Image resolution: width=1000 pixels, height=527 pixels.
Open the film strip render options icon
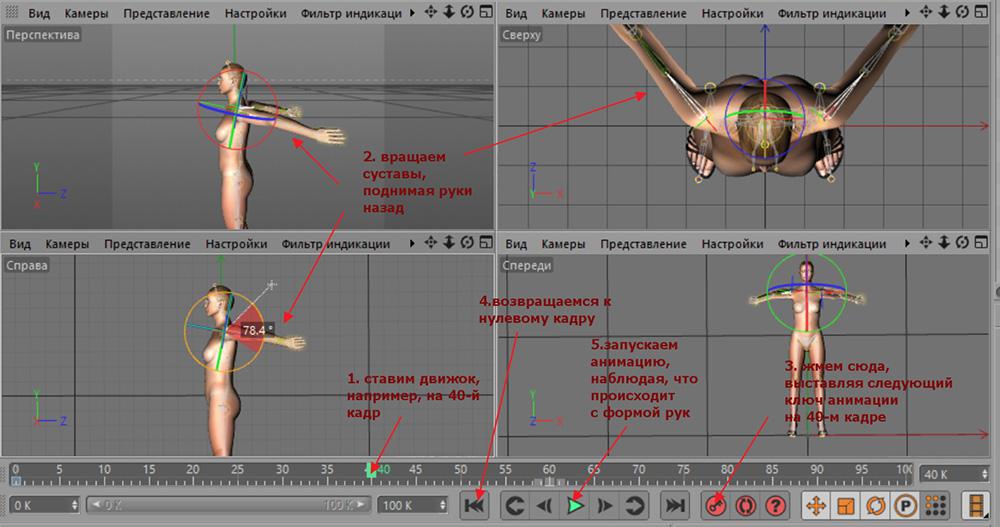pyautogui.click(x=976, y=506)
